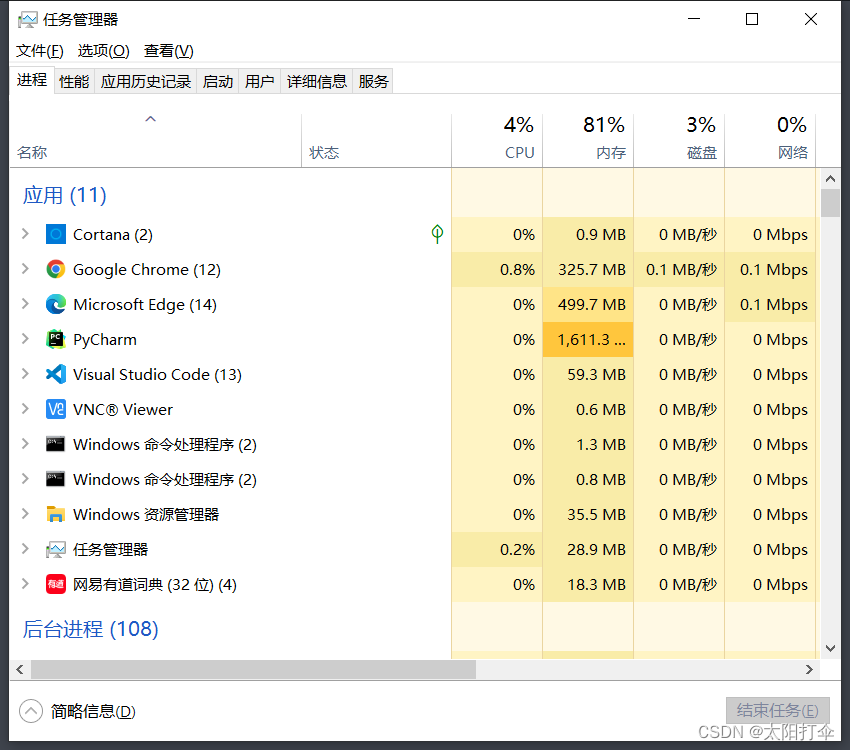
Task: Click the 结束任务(E) button
Action: [777, 710]
